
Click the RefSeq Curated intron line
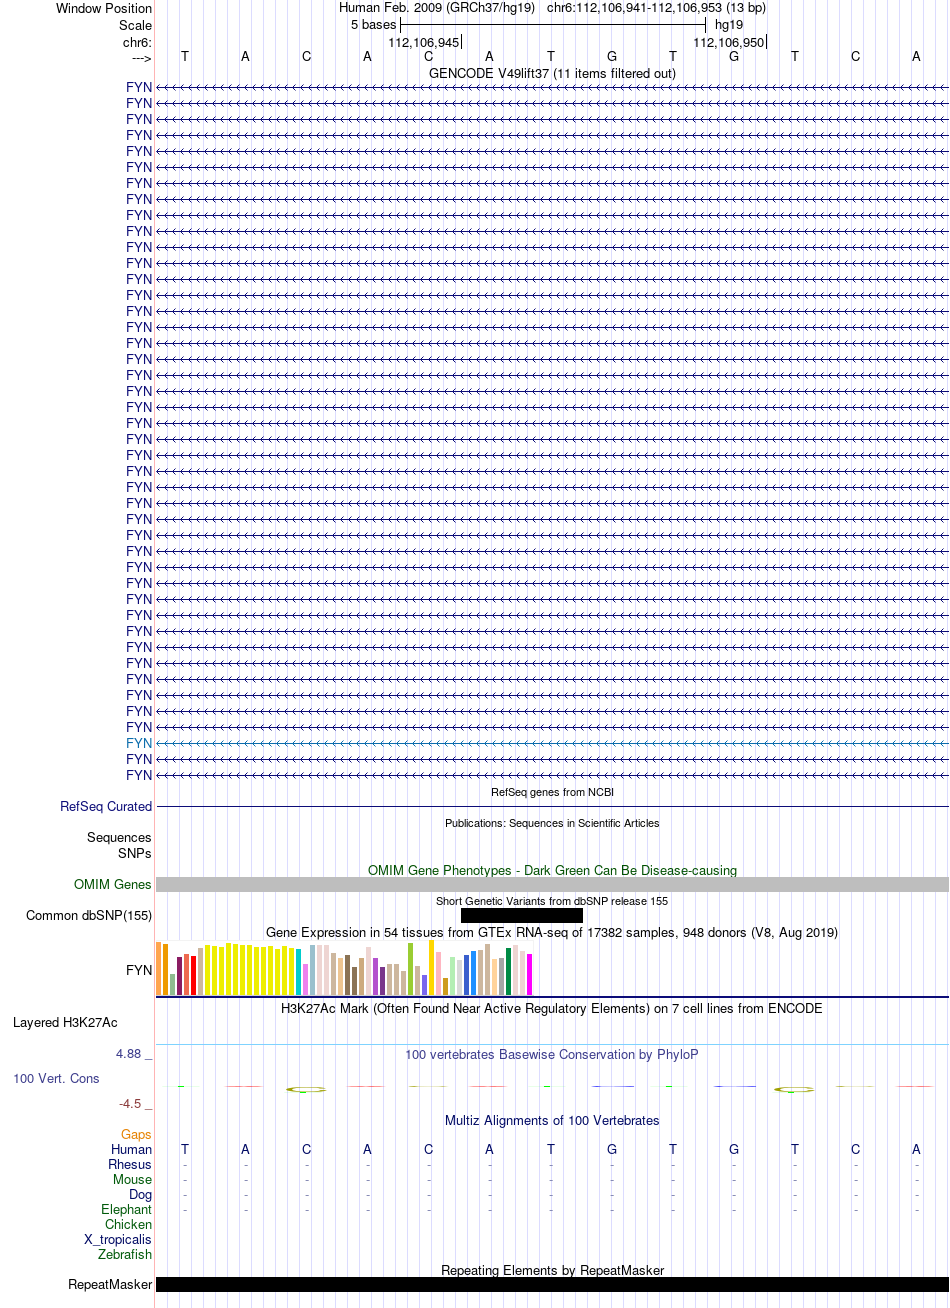pos(552,806)
